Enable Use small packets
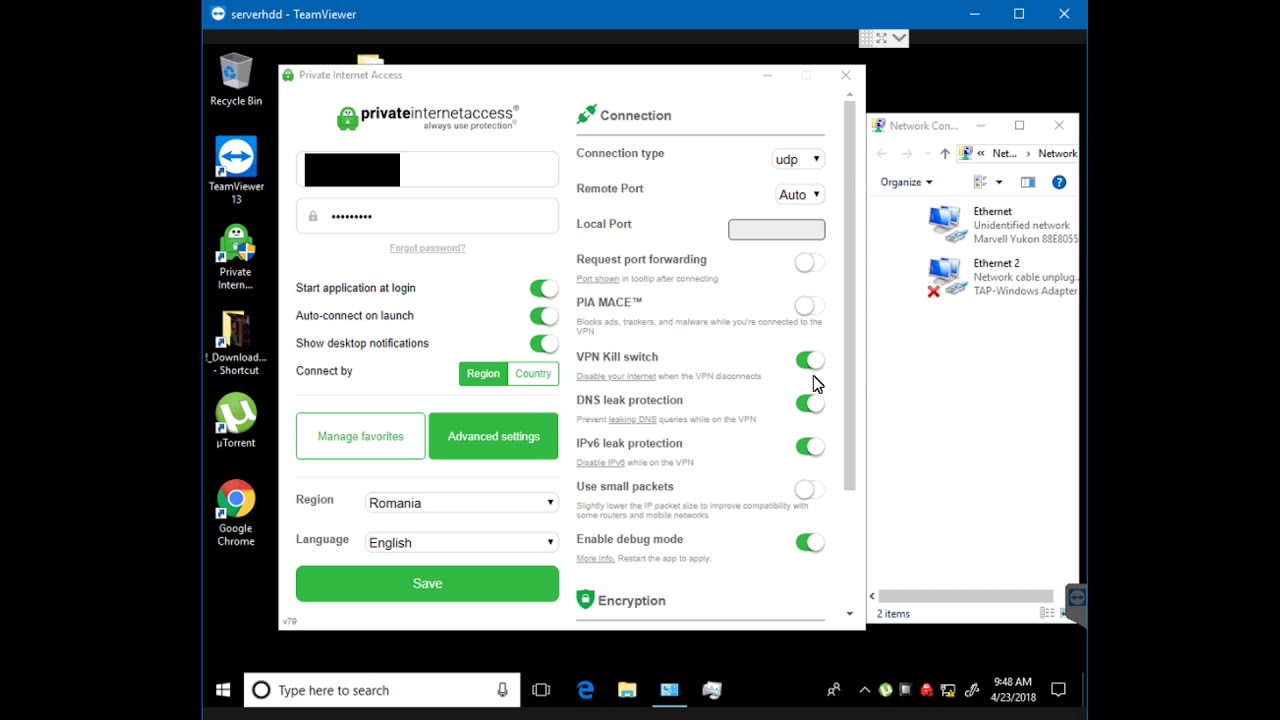The image size is (1280, 720). [809, 489]
